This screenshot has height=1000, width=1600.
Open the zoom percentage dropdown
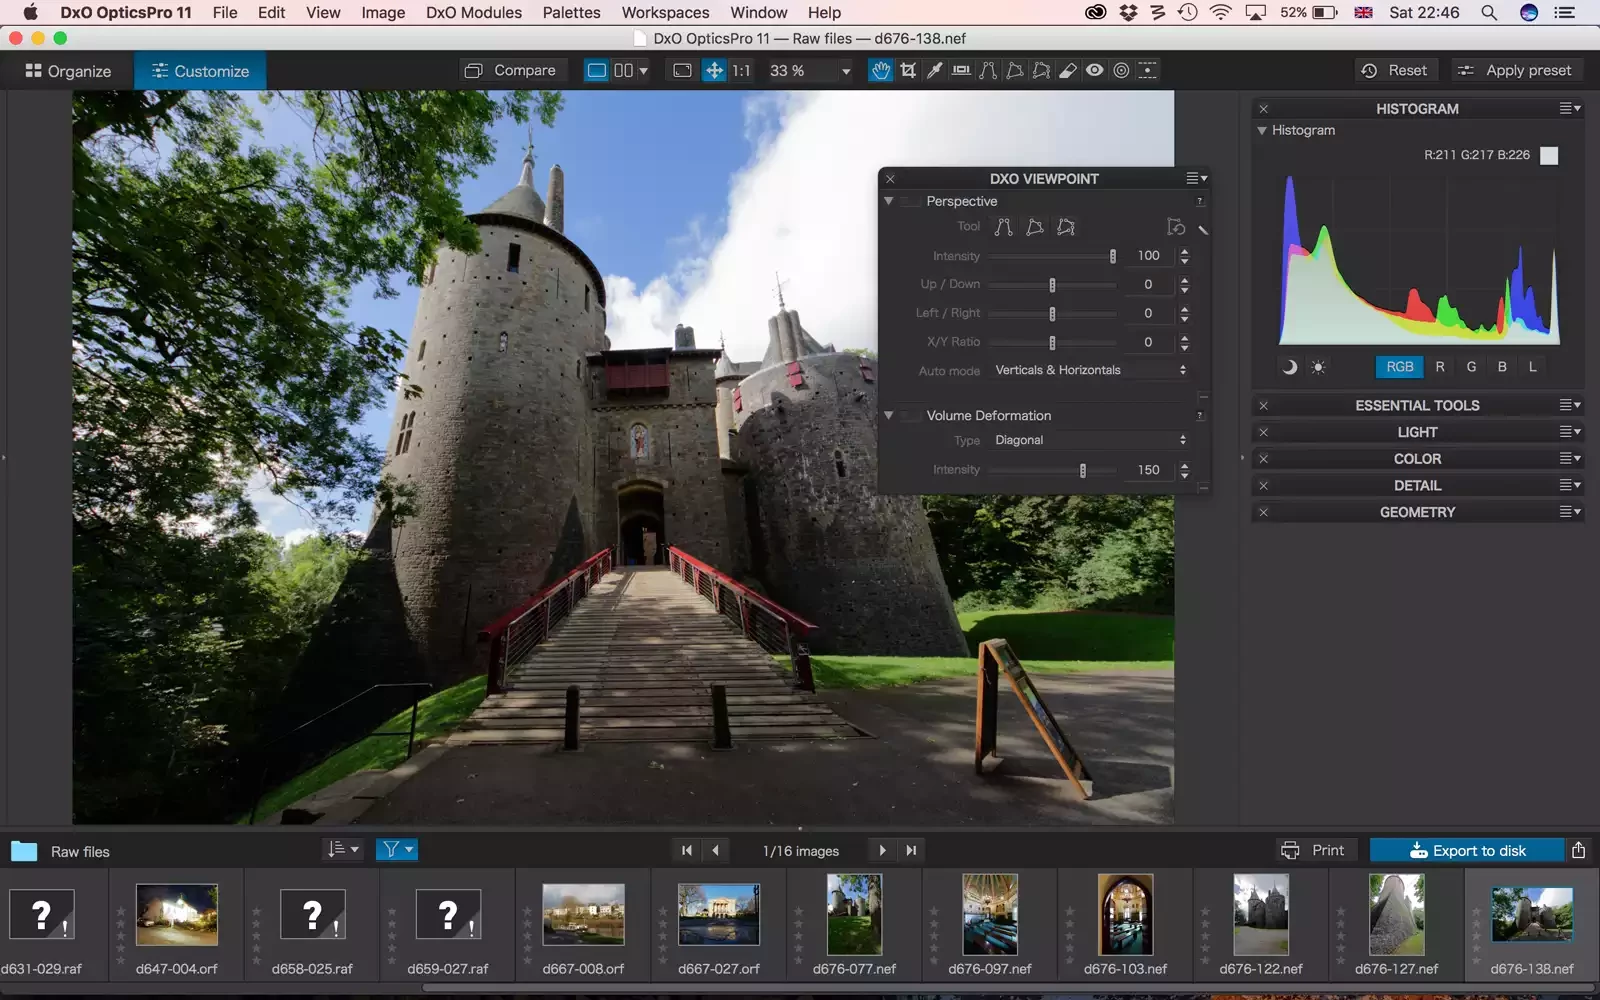(845, 71)
